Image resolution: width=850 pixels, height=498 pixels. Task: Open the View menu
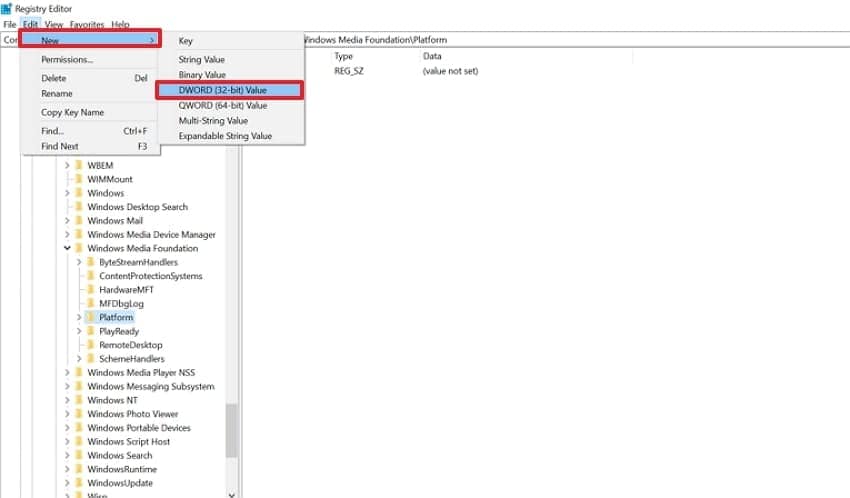click(x=54, y=24)
